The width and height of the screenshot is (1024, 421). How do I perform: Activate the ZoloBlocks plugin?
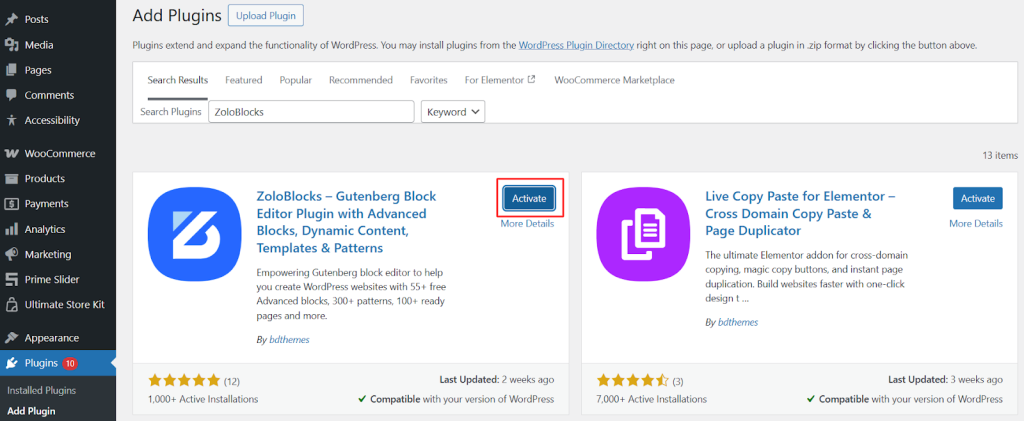(x=529, y=199)
